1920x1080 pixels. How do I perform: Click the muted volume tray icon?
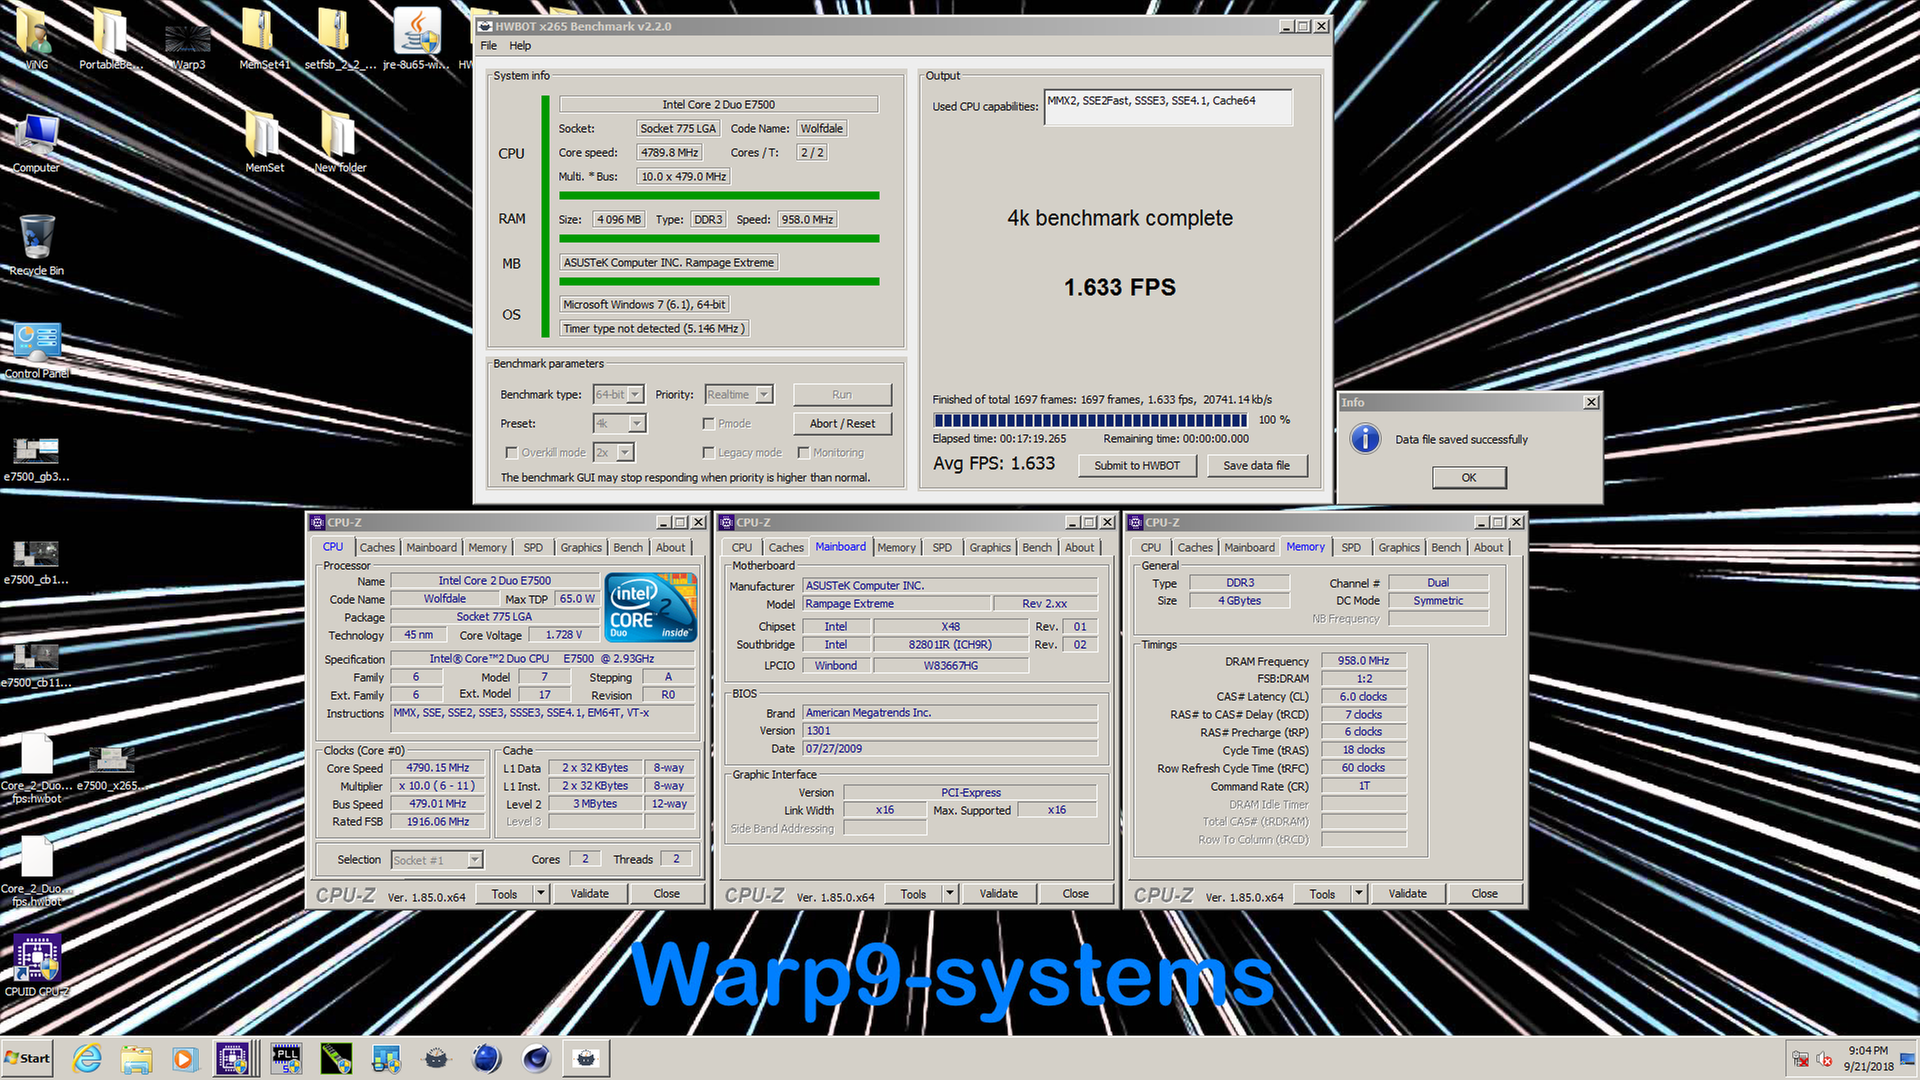point(1824,1059)
